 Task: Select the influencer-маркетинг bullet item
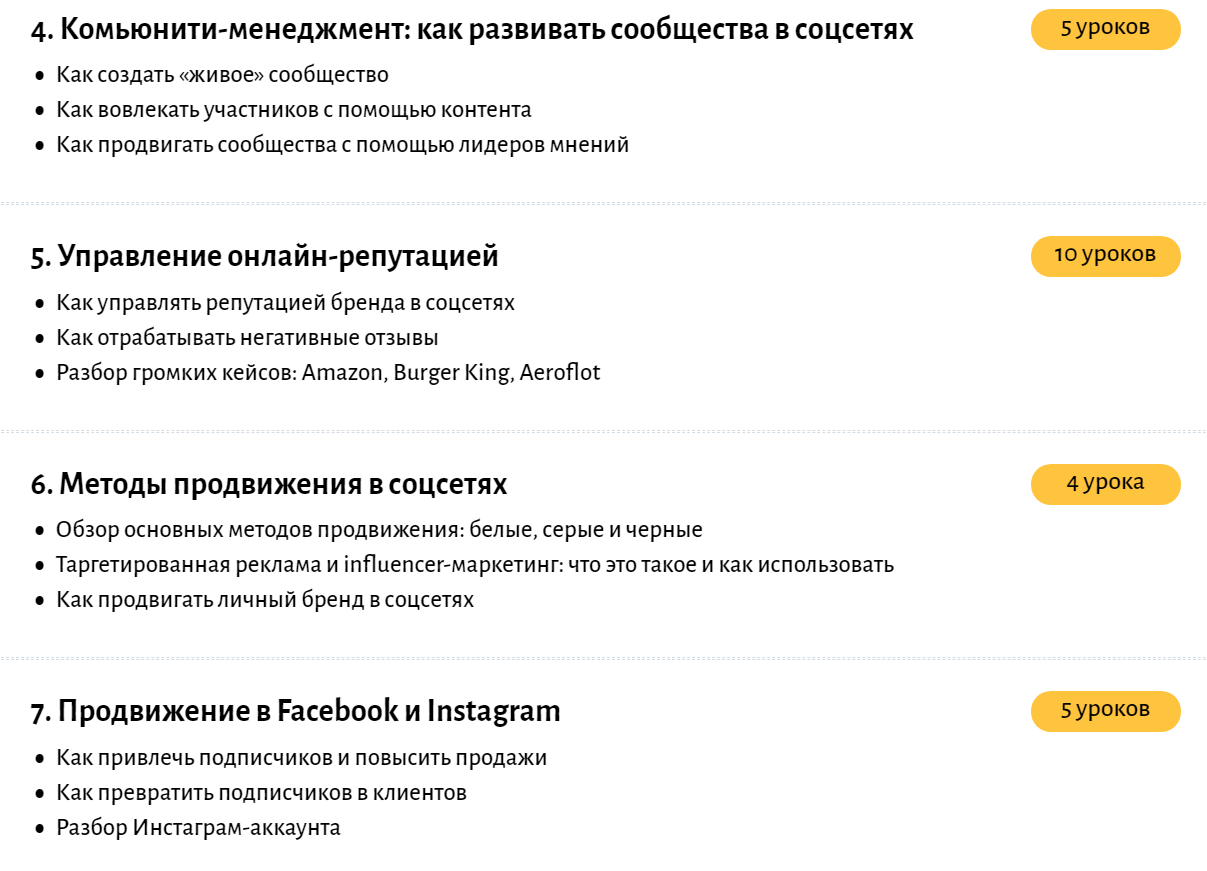475,565
